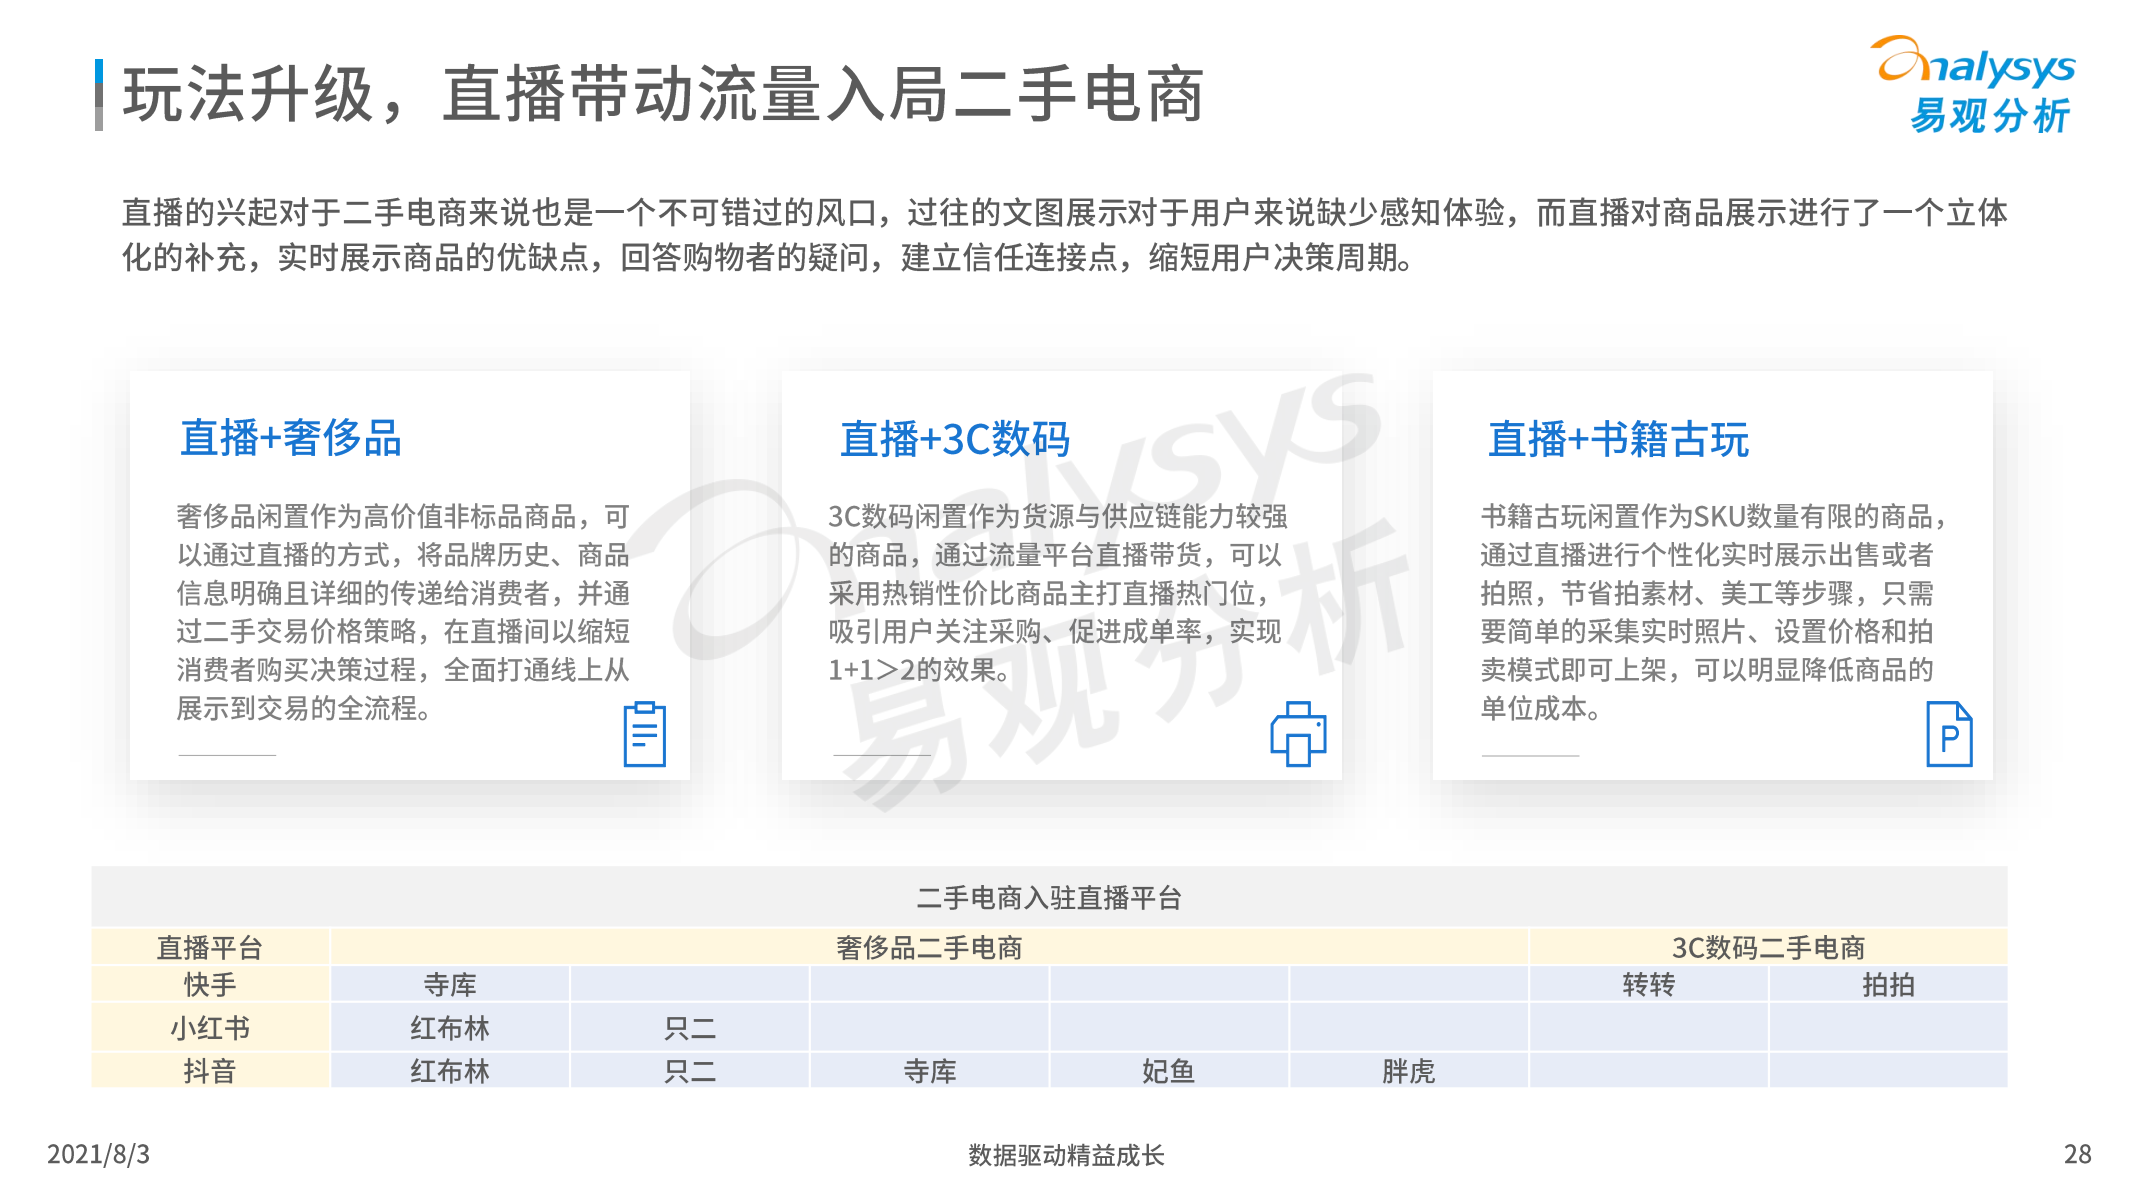Image resolution: width=2133 pixels, height=1200 pixels.
Task: Click the intro paragraph starting with 直播的兴起
Action: (1064, 235)
